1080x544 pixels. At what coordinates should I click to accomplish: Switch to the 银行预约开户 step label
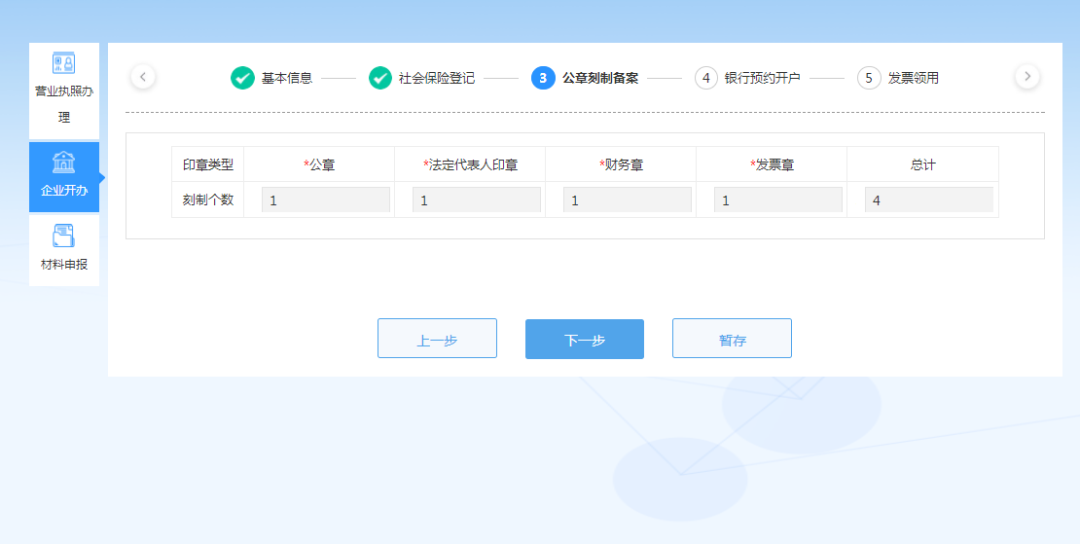[x=762, y=78]
